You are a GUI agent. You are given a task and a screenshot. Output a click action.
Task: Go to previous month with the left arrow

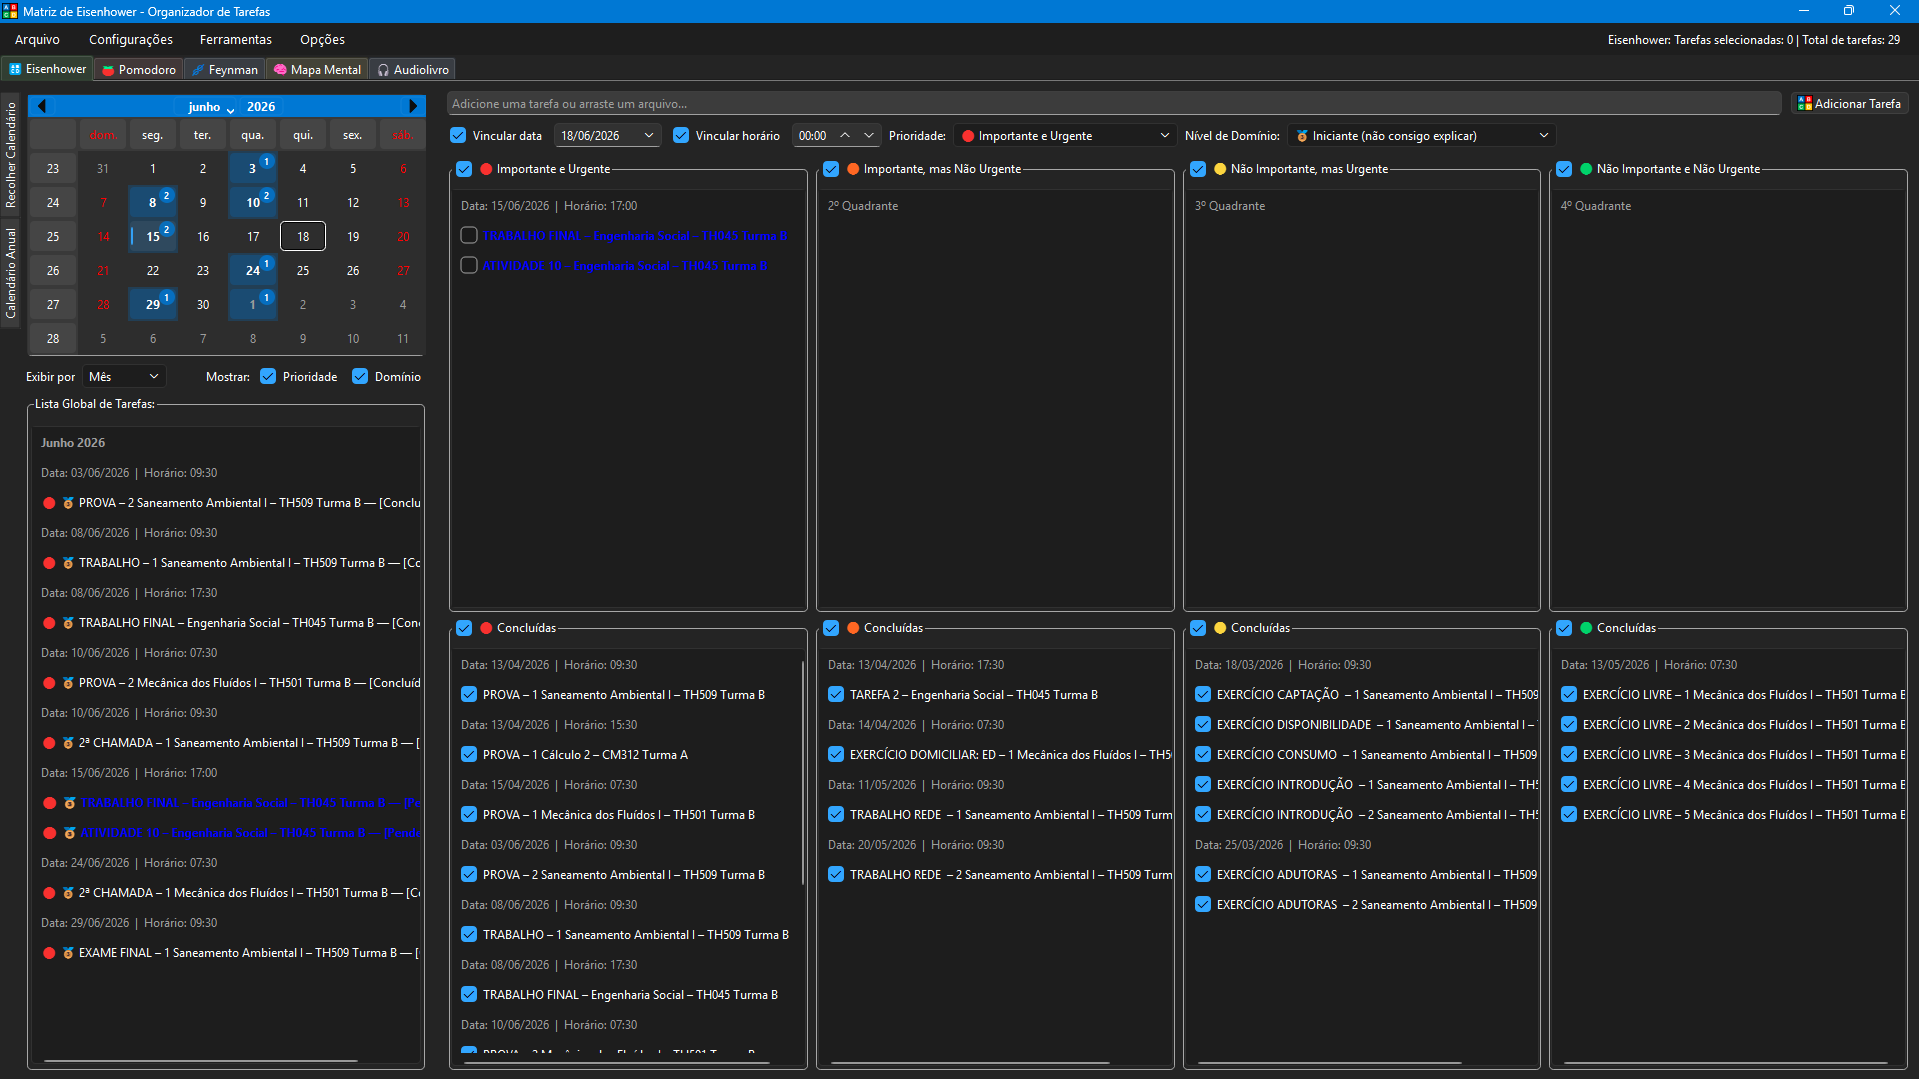[x=42, y=106]
